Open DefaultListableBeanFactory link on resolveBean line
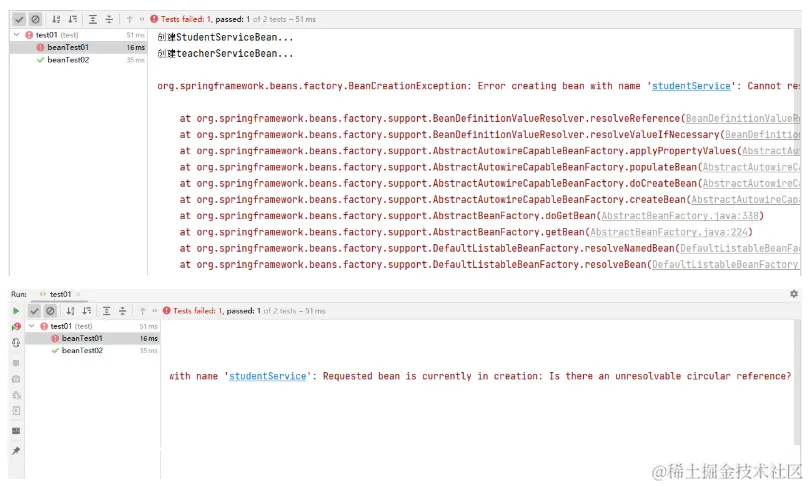This screenshot has height=487, width=809. point(725,265)
